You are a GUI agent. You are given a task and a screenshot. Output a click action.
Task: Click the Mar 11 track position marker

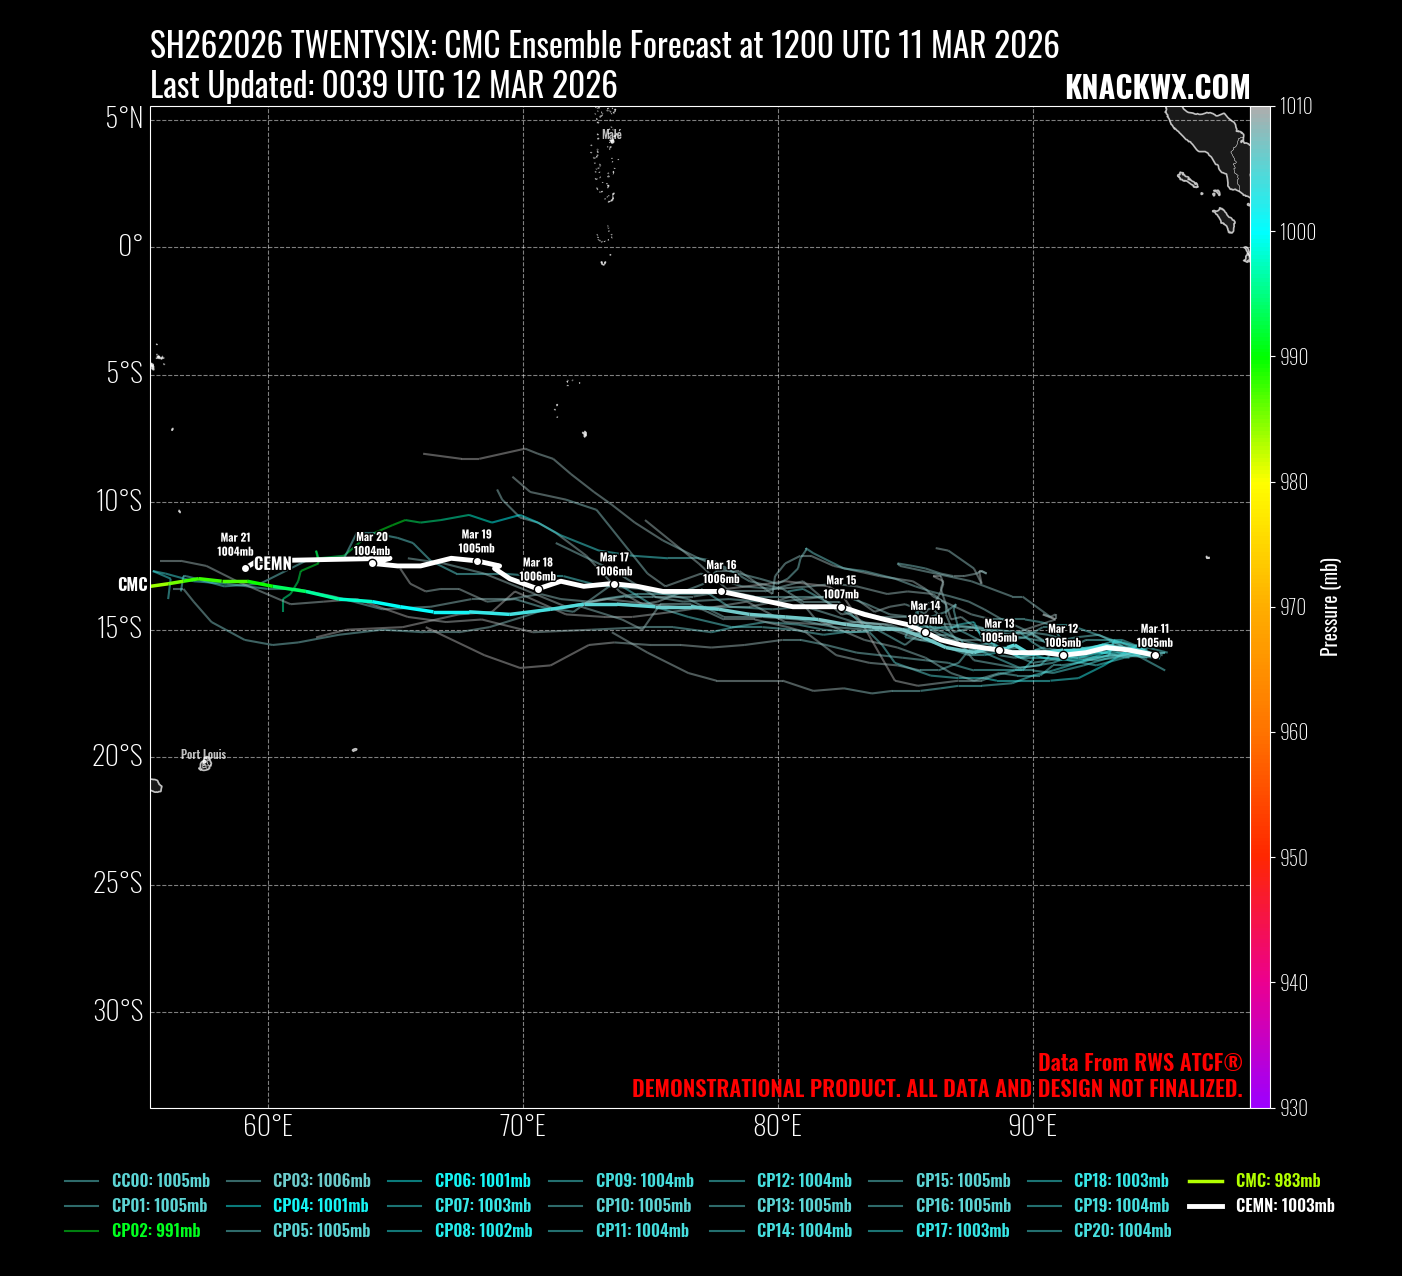pos(1155,655)
